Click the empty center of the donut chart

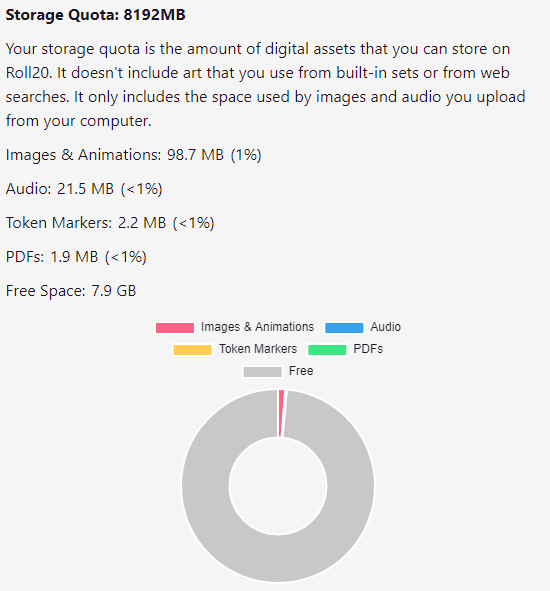point(278,486)
